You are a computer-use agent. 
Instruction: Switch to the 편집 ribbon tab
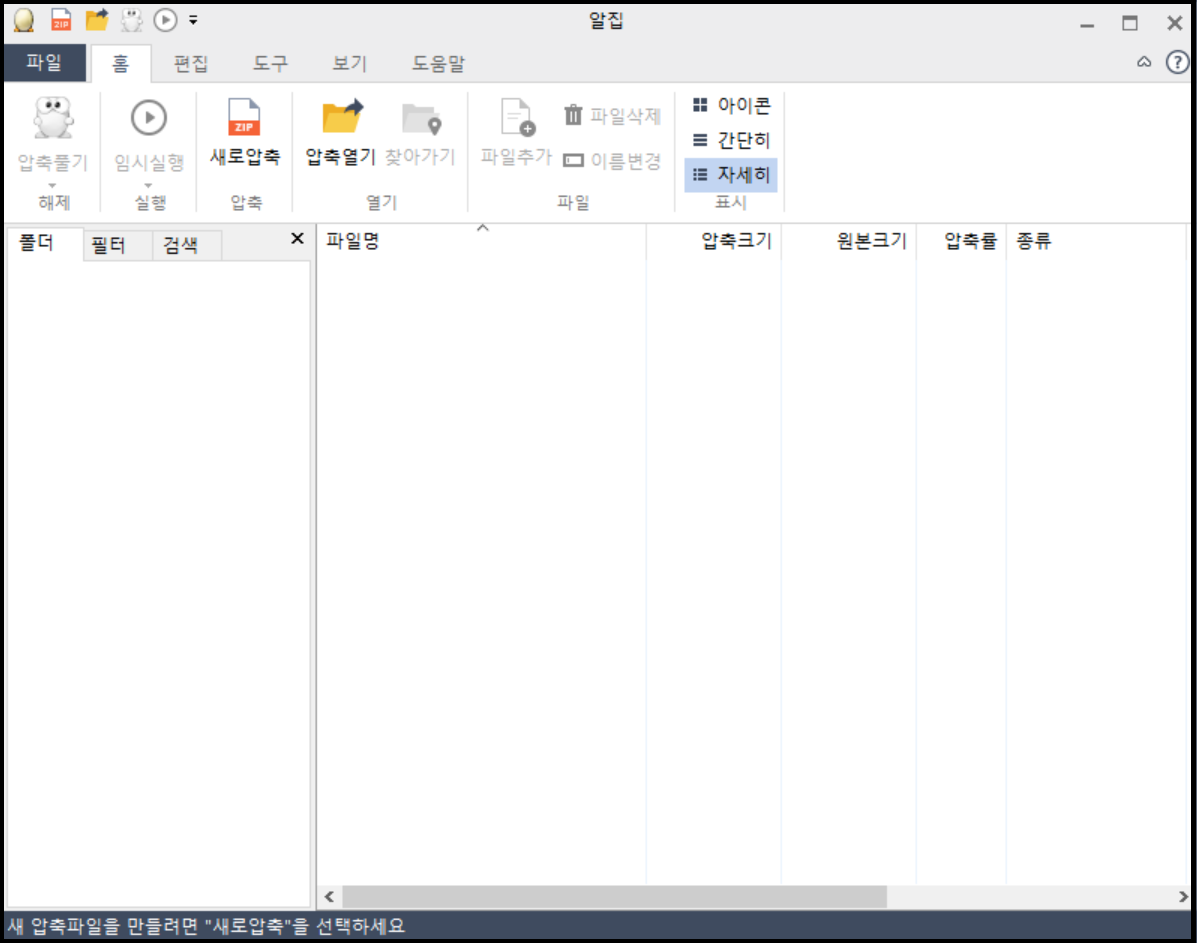[191, 63]
